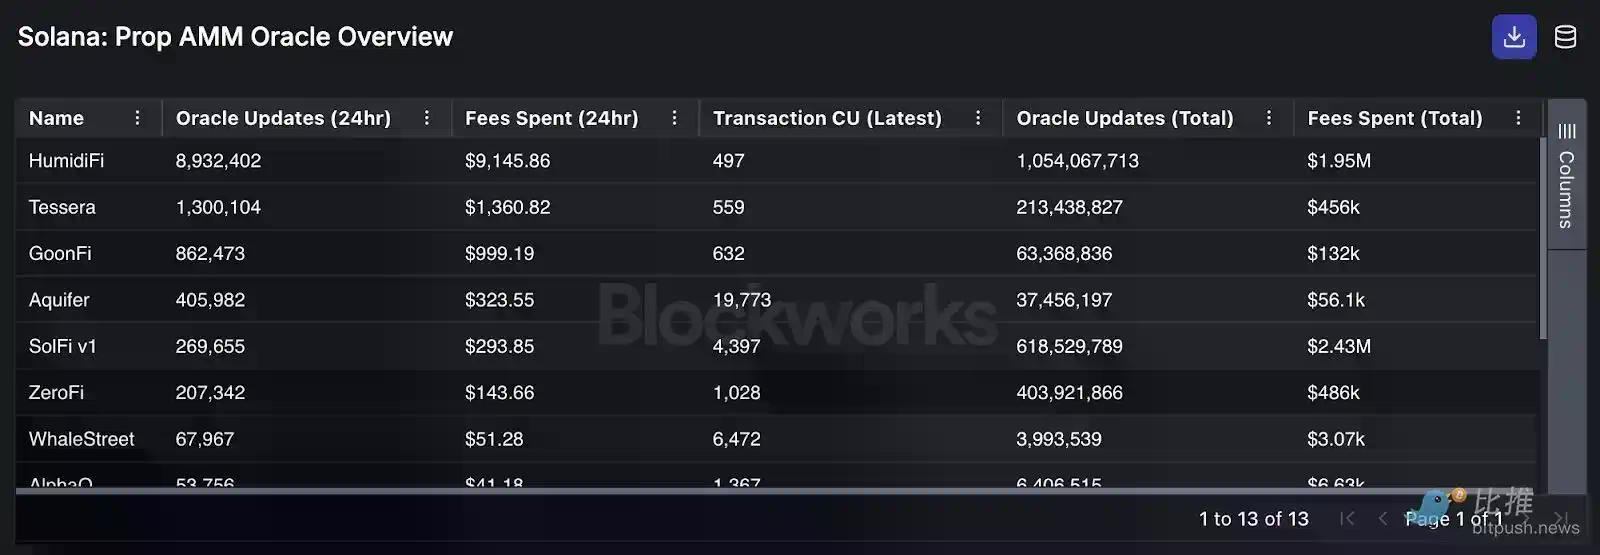This screenshot has width=1600, height=555.
Task: Click the GoonFi row name
Action: (x=60, y=254)
